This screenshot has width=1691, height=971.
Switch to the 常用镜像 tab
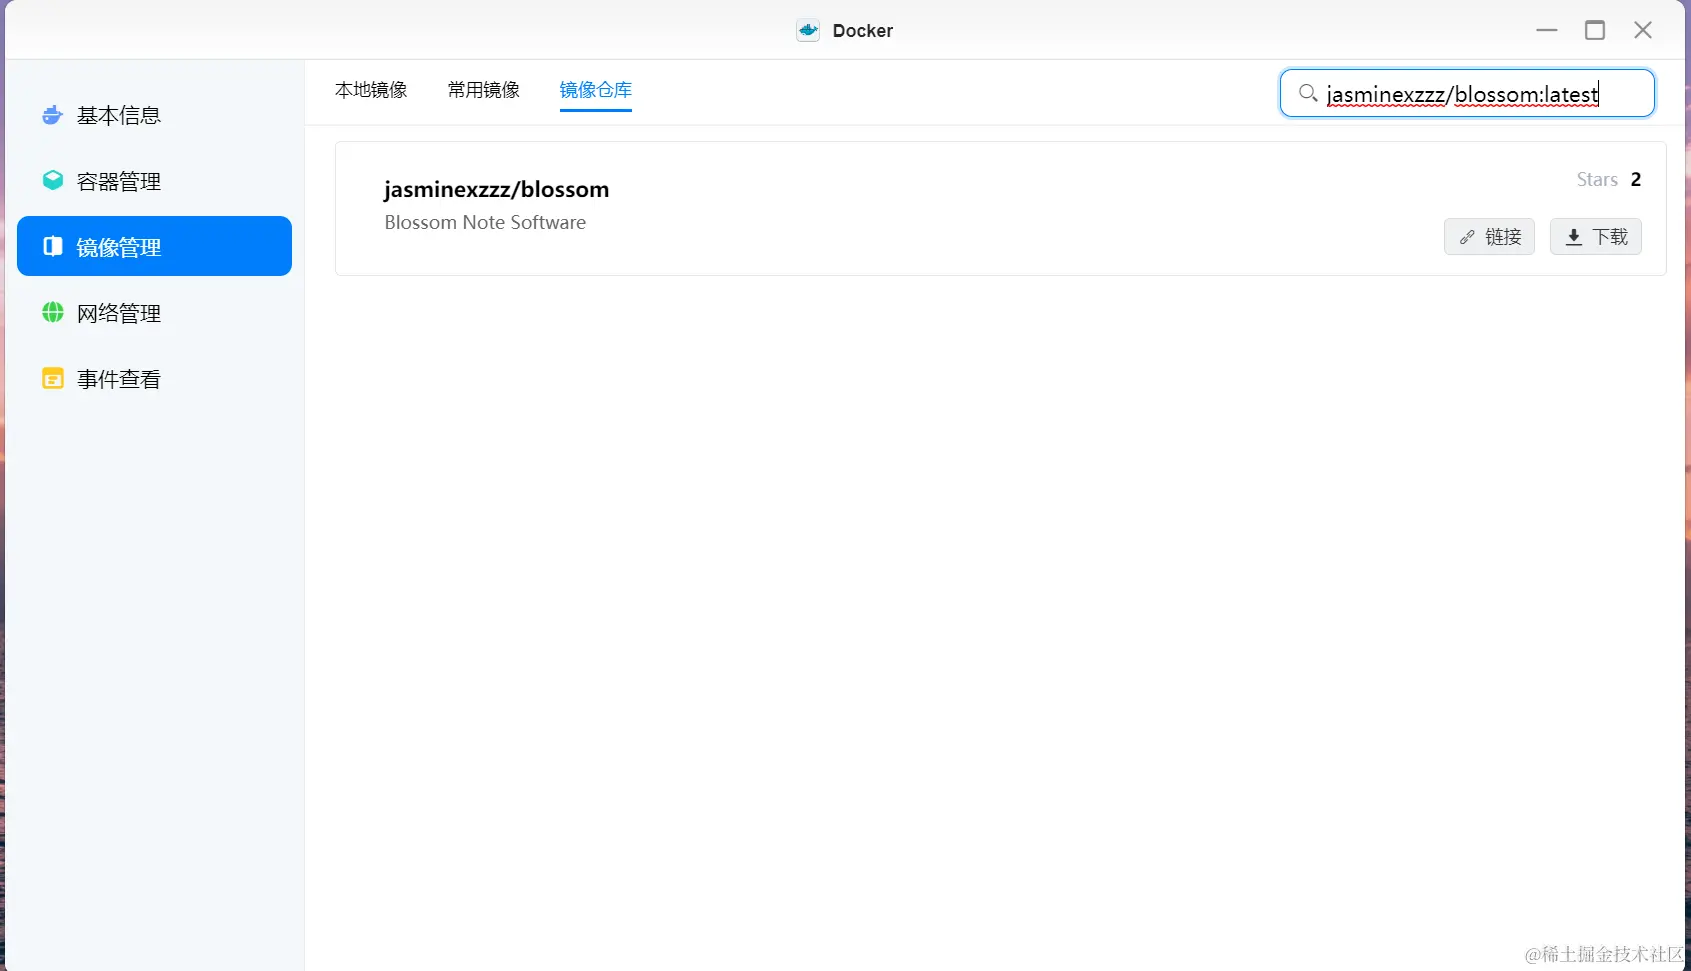(484, 90)
